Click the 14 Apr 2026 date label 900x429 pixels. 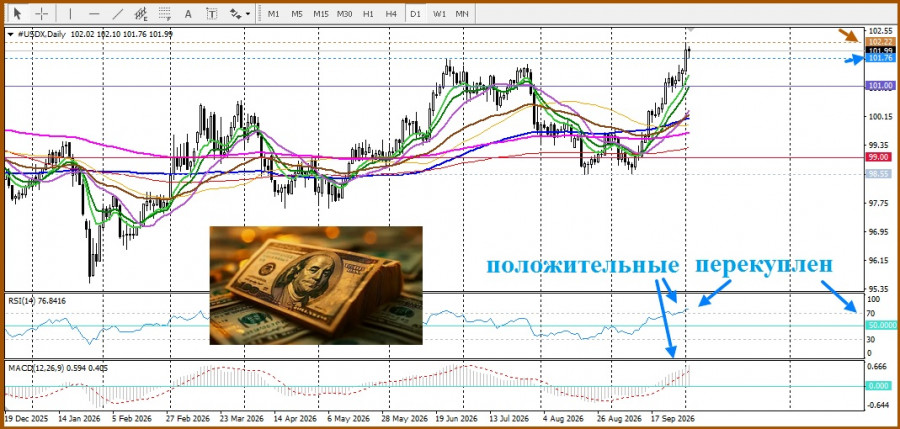pos(296,419)
